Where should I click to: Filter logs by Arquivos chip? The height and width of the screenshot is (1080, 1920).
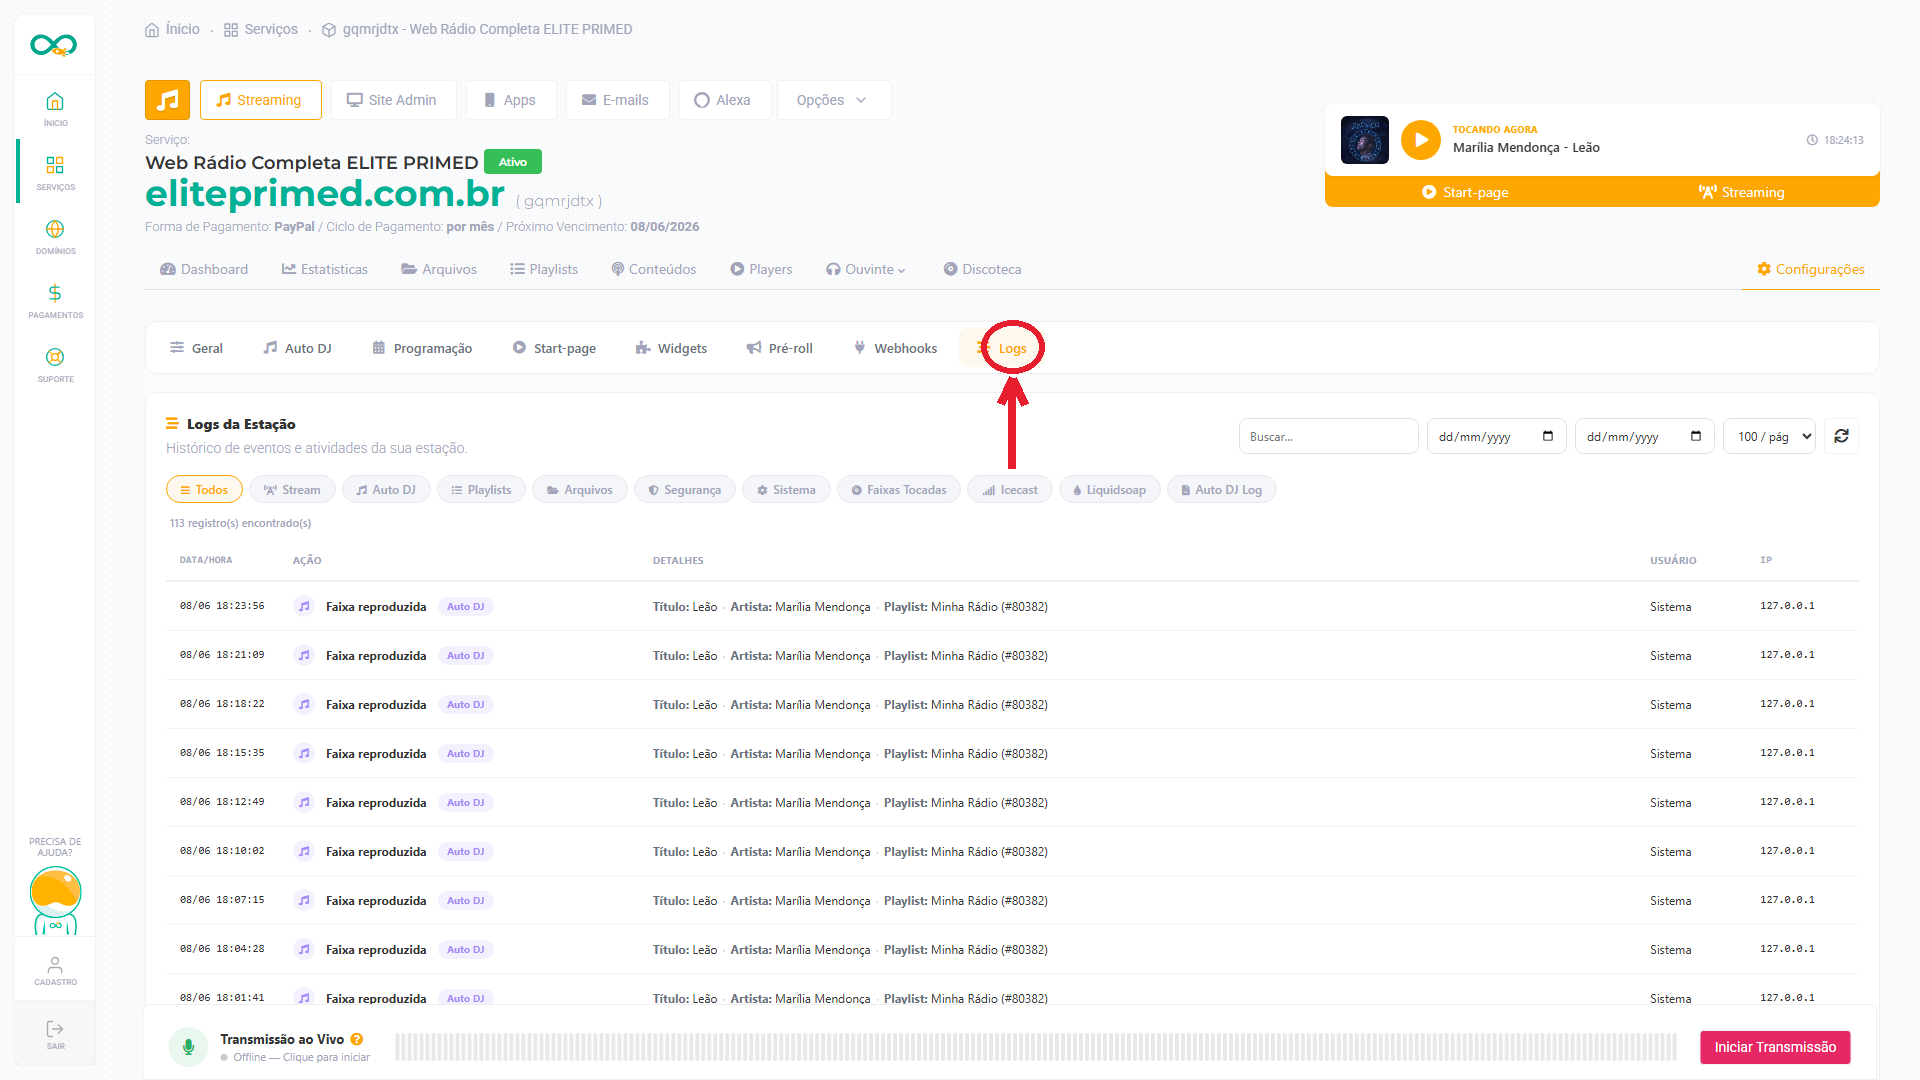(580, 490)
